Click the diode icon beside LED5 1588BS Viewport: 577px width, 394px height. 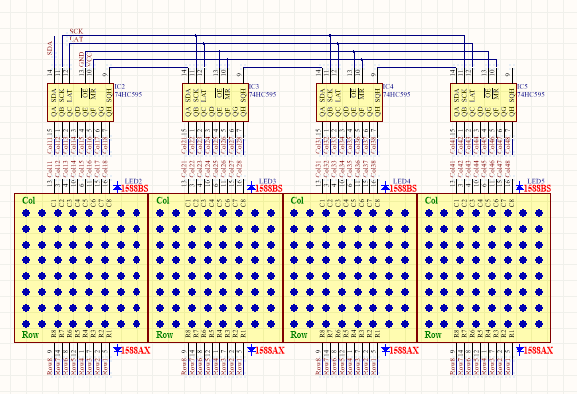coord(520,187)
